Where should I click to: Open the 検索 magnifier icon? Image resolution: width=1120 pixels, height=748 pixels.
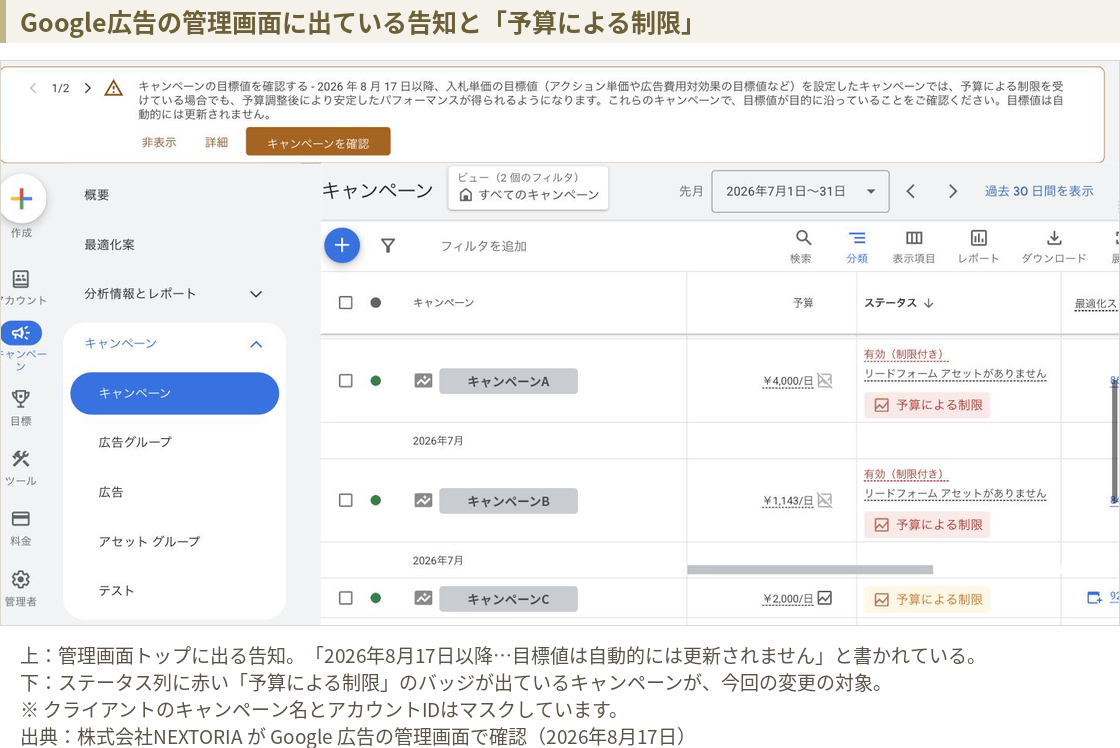803,238
